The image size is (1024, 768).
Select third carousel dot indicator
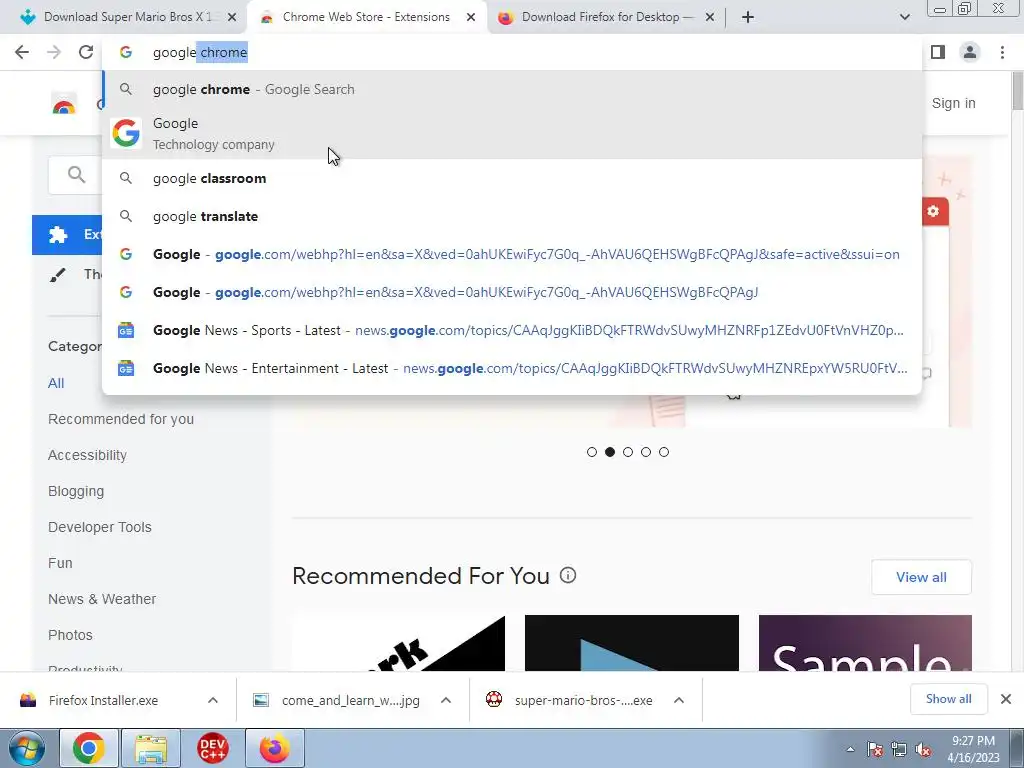pyautogui.click(x=628, y=452)
